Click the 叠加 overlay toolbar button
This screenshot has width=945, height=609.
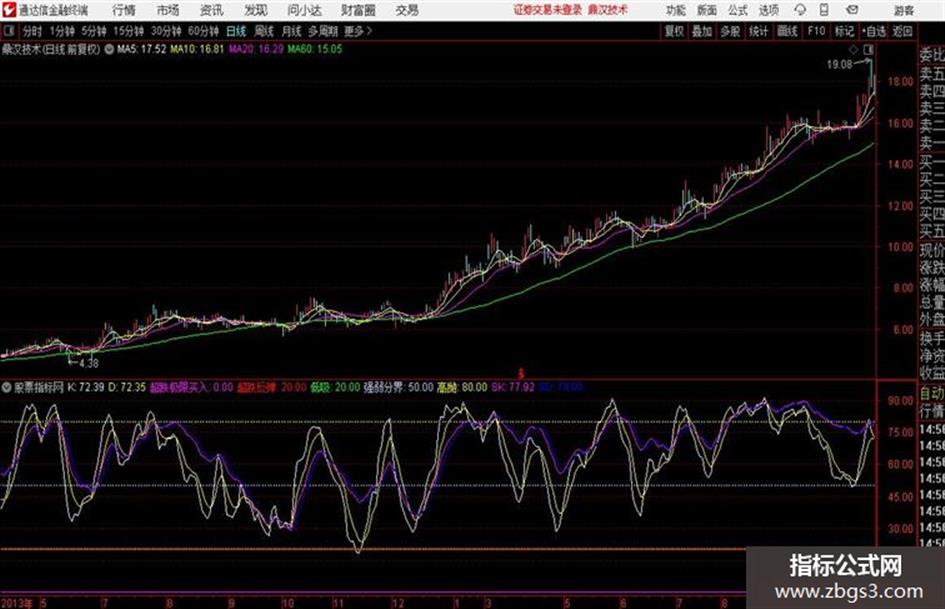click(x=702, y=31)
